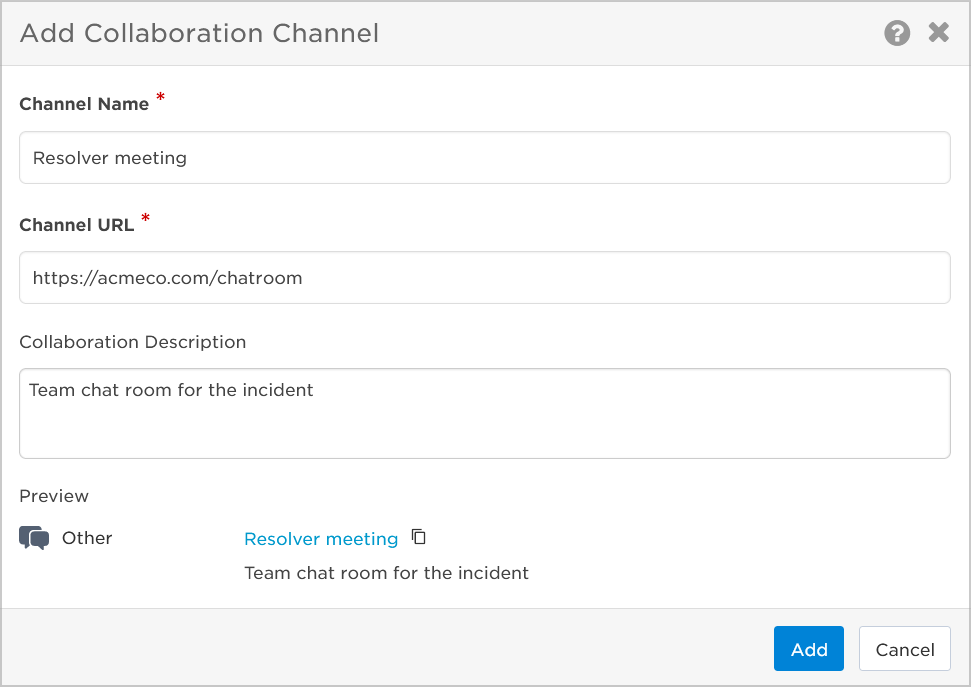
Task: Click the Channel Name field label
Action: (x=84, y=103)
